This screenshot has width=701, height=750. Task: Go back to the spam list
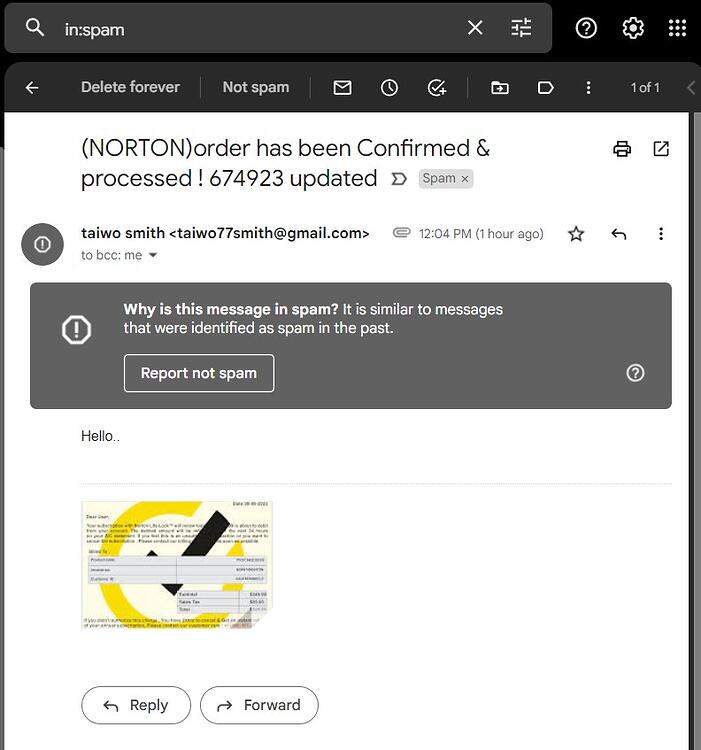32,88
